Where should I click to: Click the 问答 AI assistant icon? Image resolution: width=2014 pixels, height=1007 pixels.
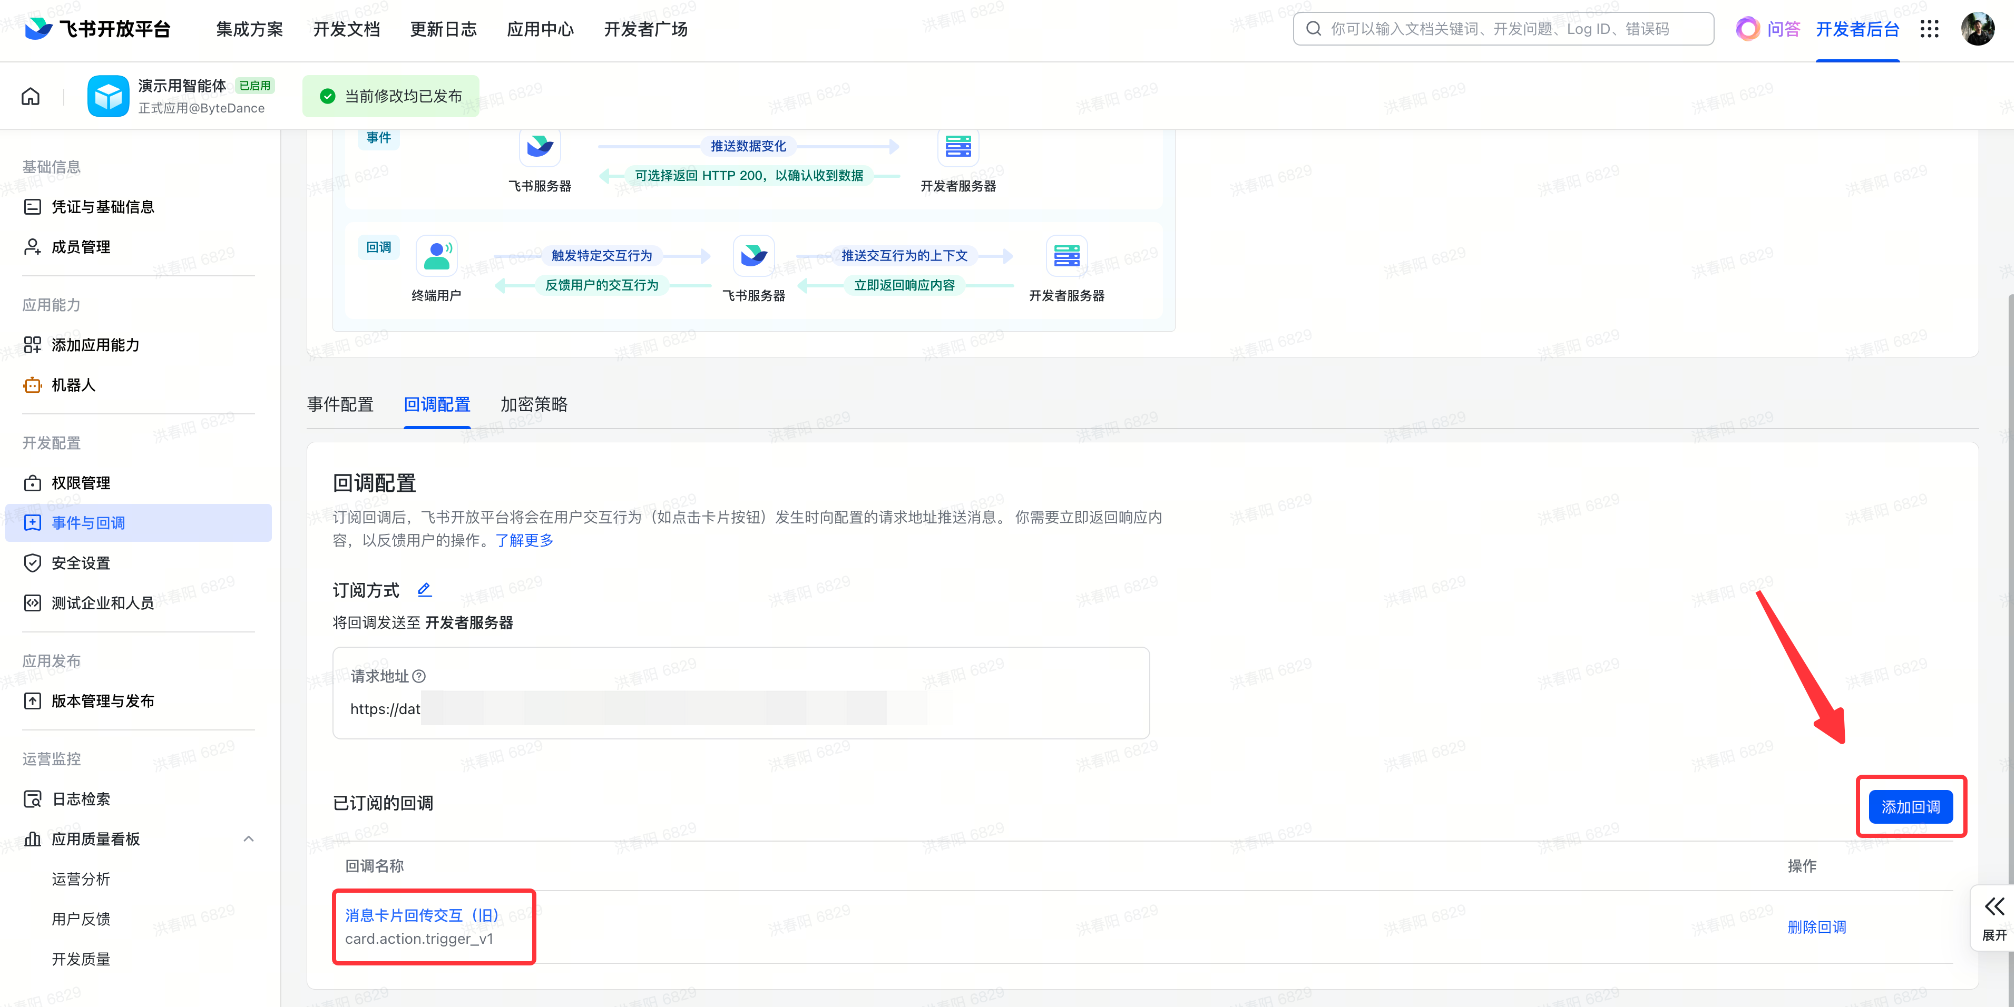click(x=1747, y=29)
